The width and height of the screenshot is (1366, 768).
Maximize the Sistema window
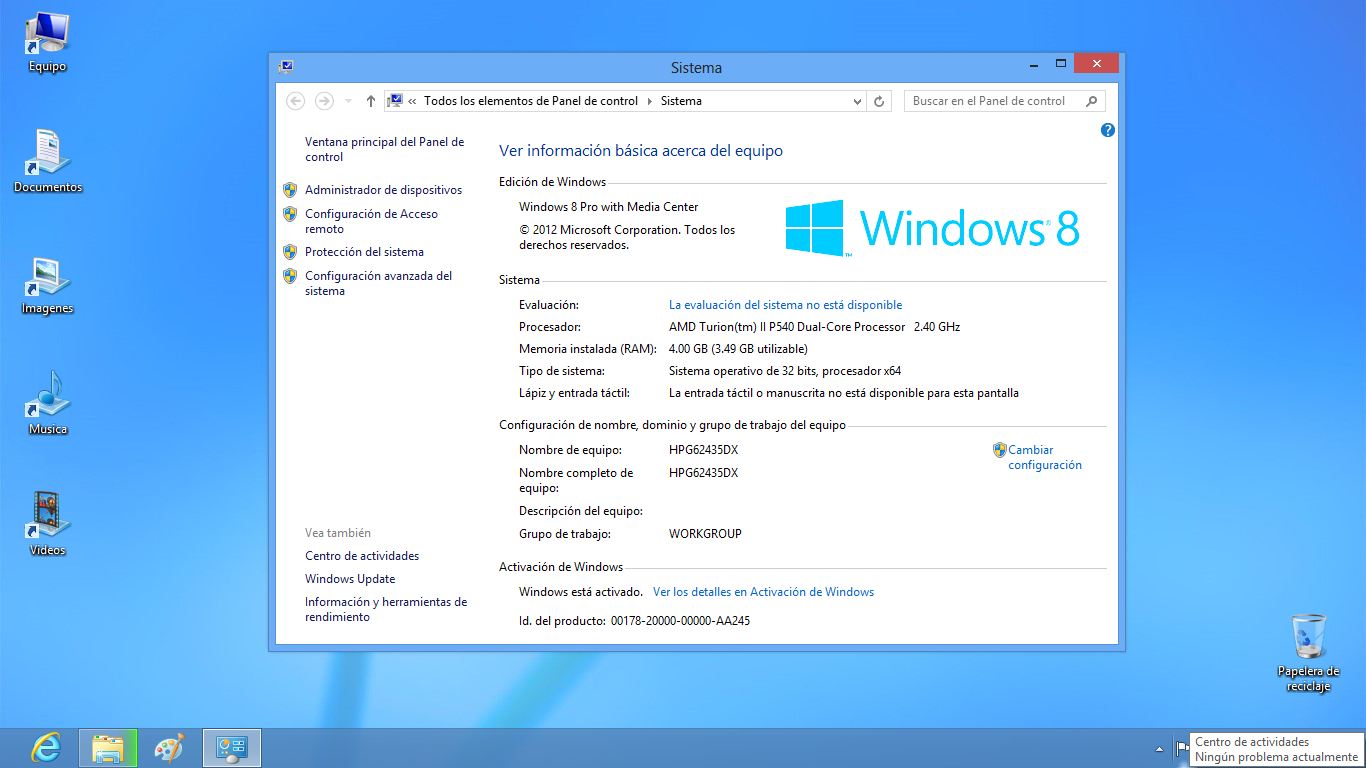(1061, 64)
